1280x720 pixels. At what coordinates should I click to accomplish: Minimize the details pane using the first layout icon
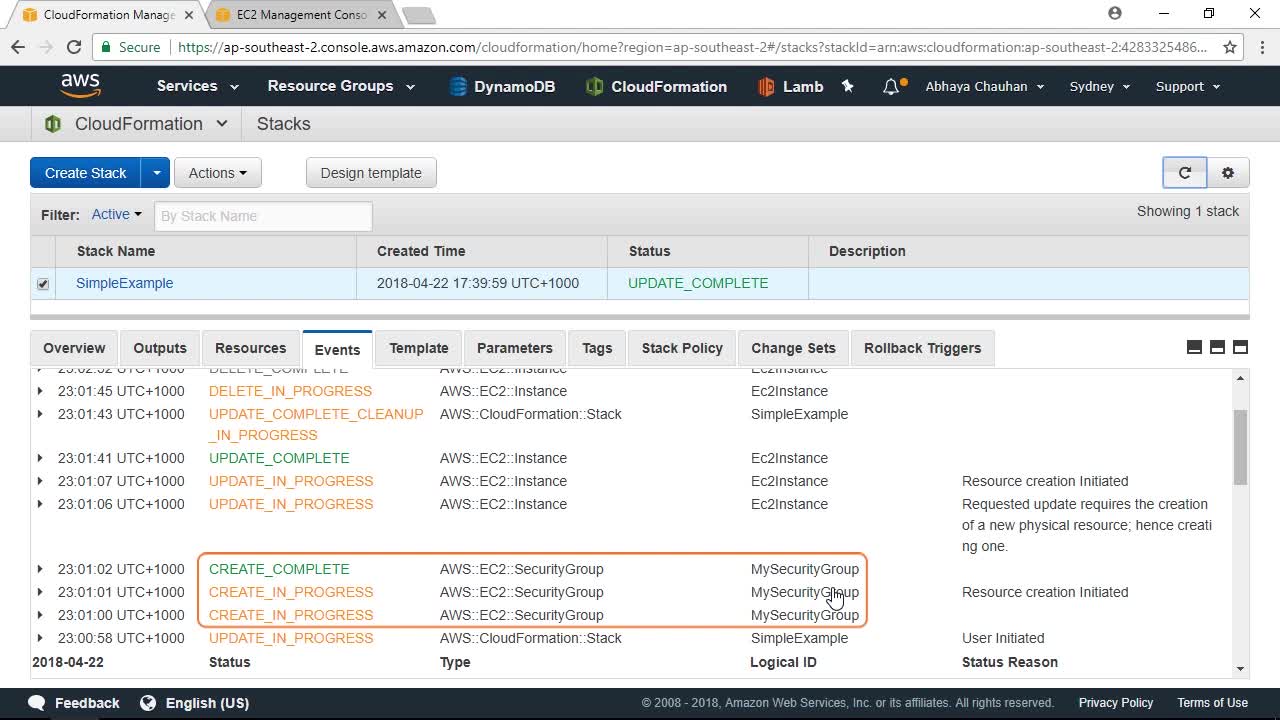1194,347
